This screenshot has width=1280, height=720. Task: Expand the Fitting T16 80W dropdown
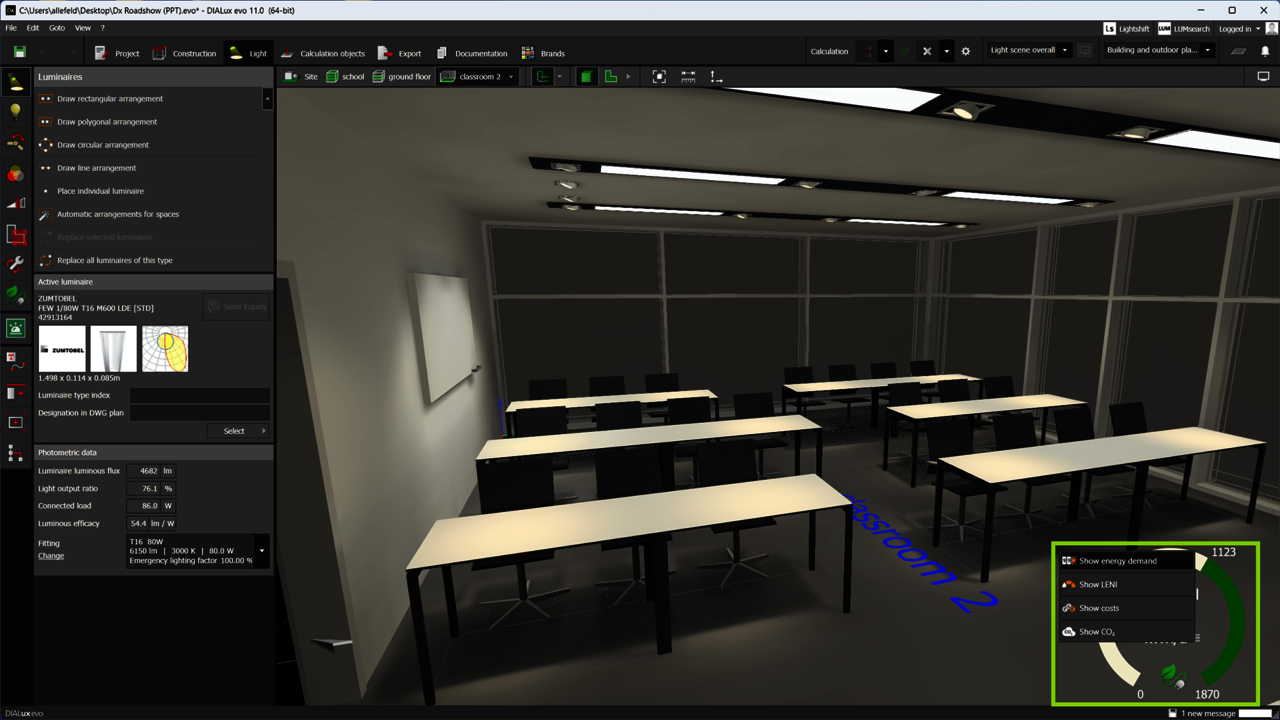tap(262, 551)
